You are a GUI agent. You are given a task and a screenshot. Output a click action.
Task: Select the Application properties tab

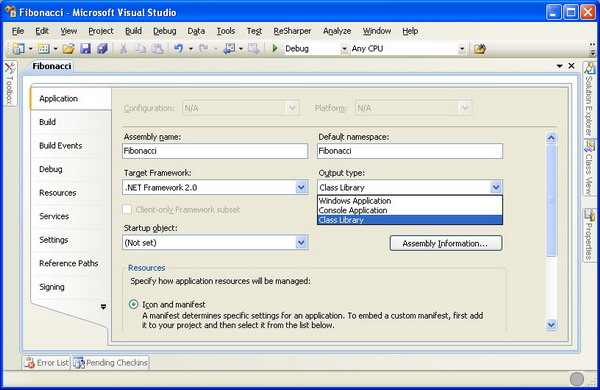click(71, 99)
